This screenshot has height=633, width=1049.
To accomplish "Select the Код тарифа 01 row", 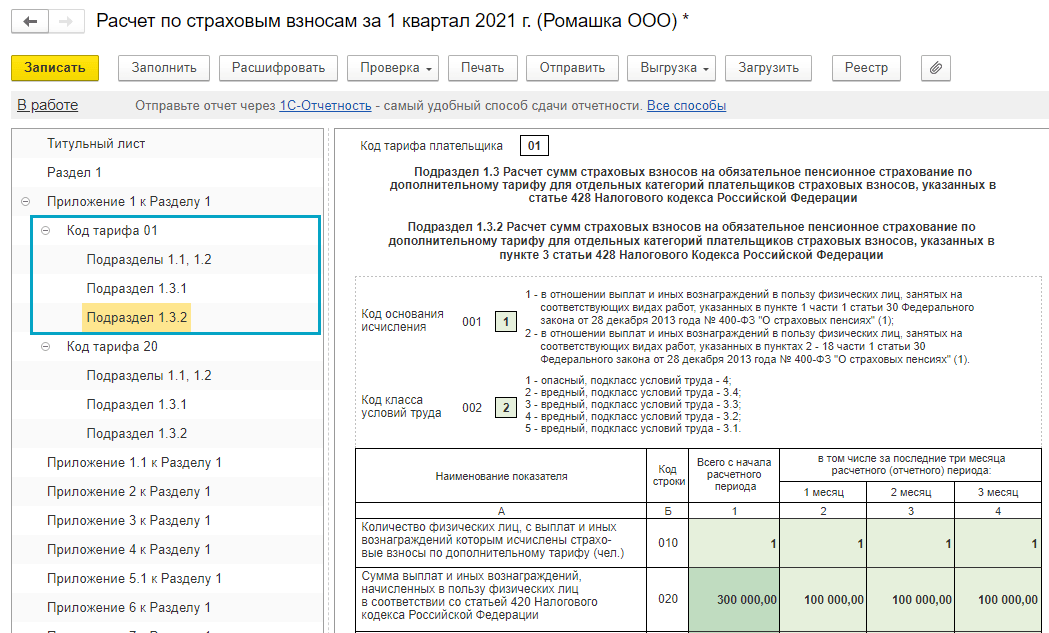I will pos(112,230).
